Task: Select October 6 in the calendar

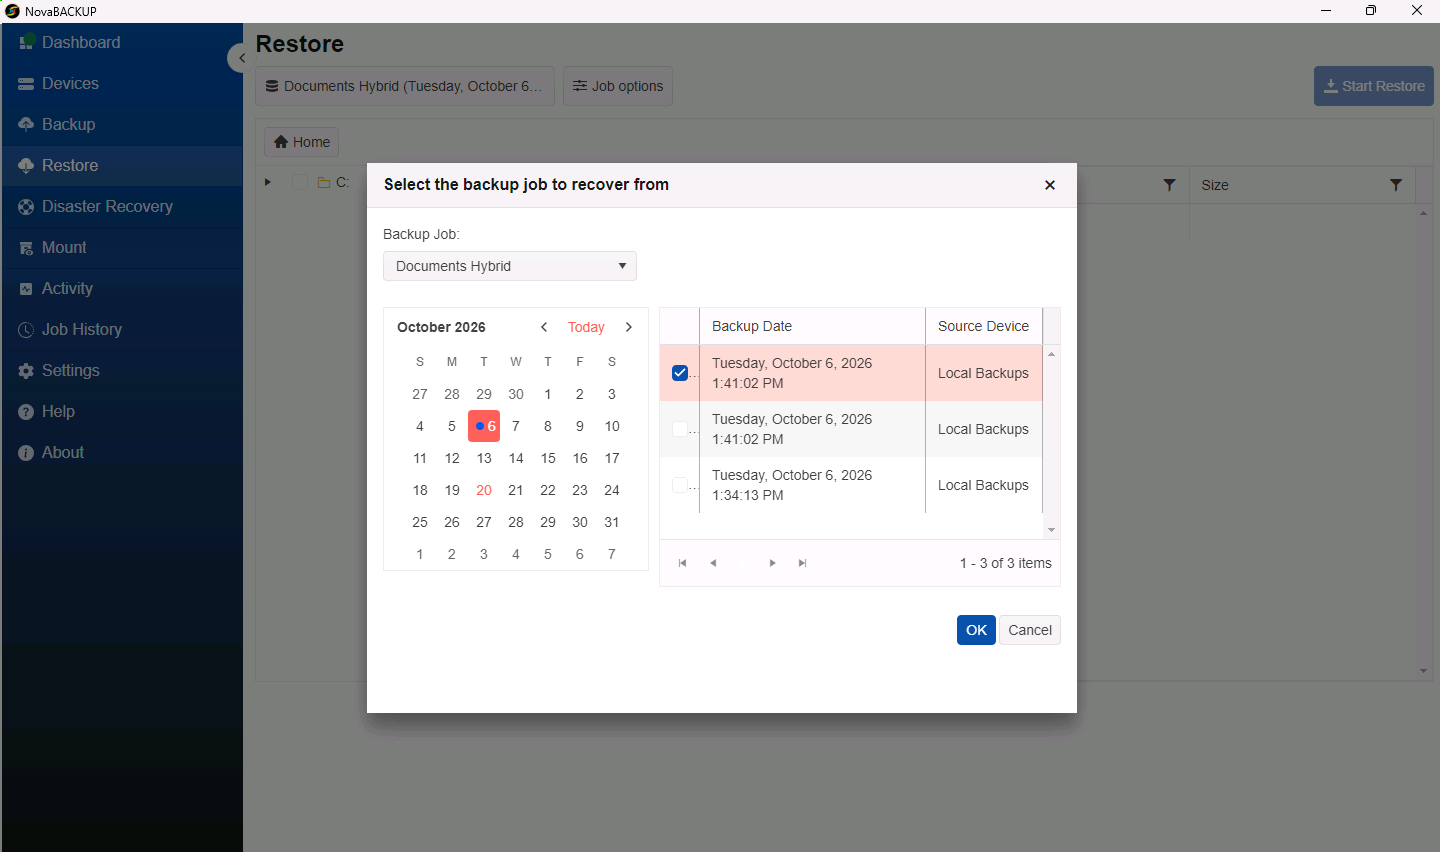Action: coord(484,426)
